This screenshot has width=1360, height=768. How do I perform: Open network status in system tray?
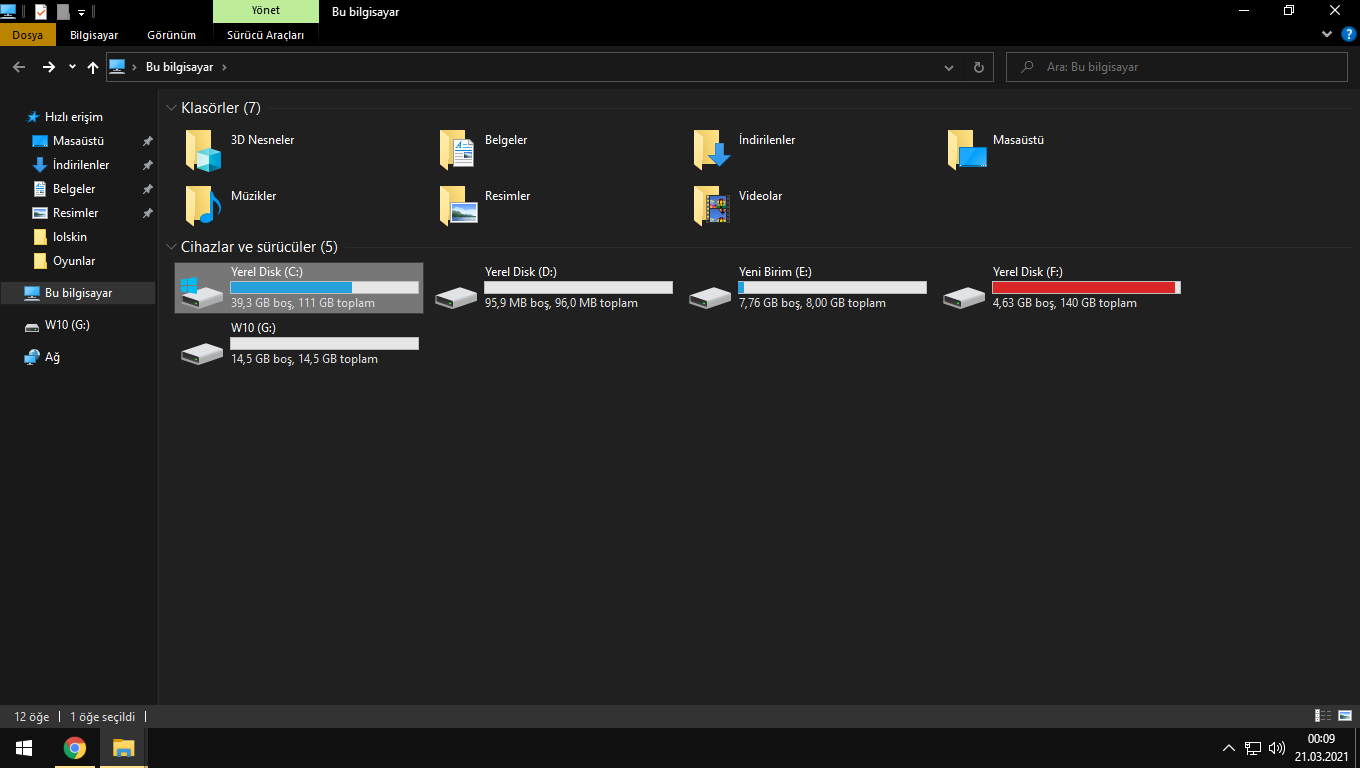click(1253, 748)
